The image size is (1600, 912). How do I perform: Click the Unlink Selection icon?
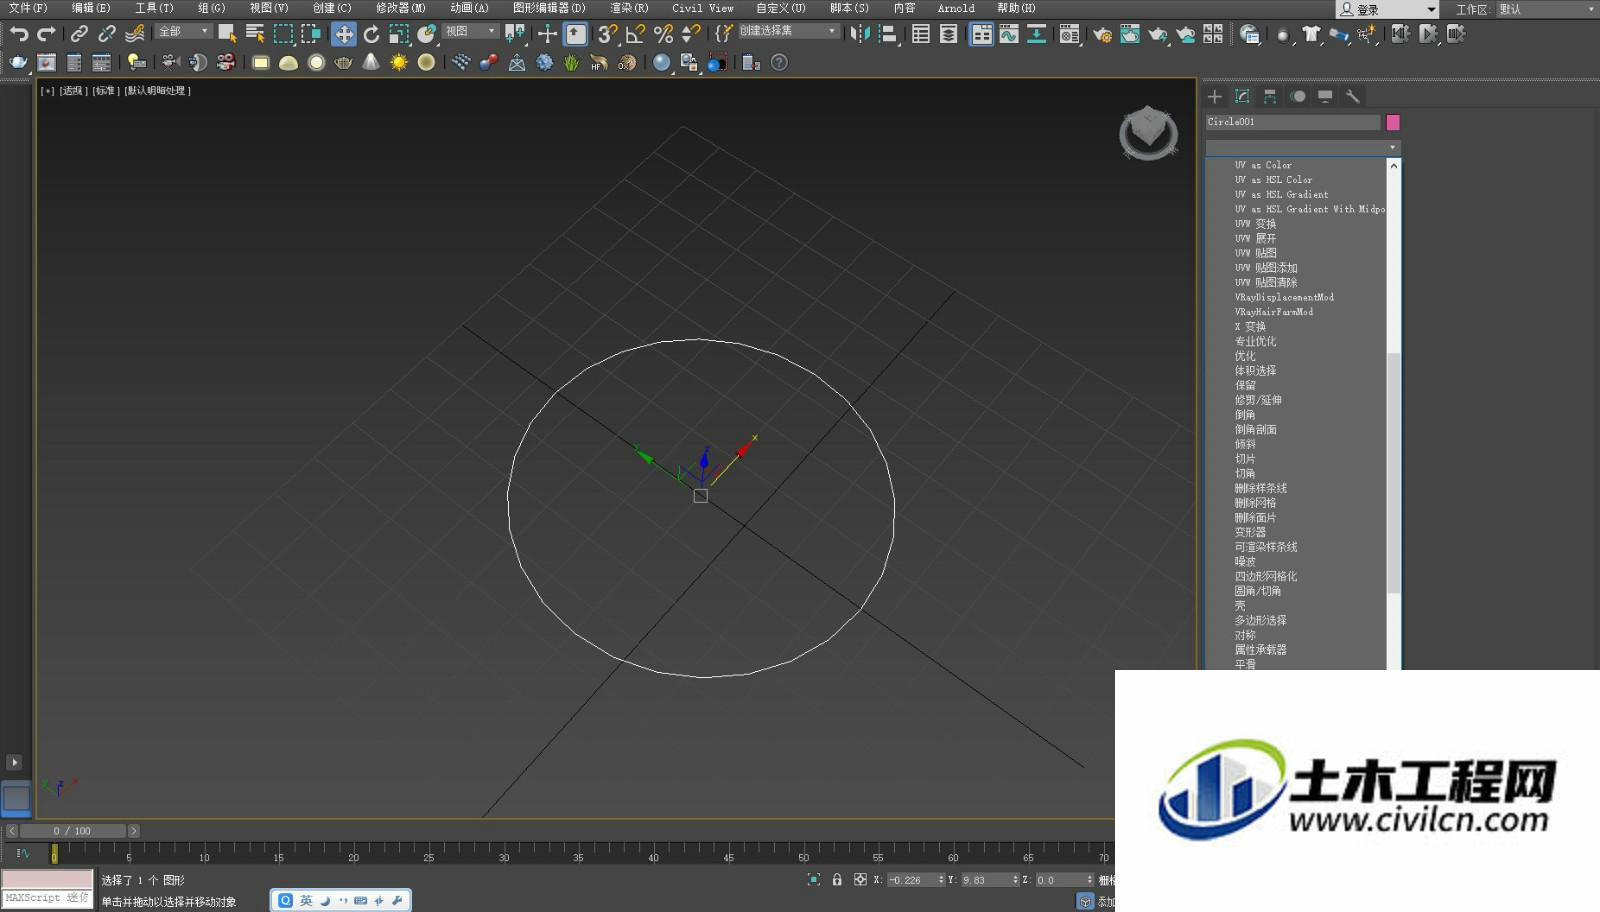[107, 34]
